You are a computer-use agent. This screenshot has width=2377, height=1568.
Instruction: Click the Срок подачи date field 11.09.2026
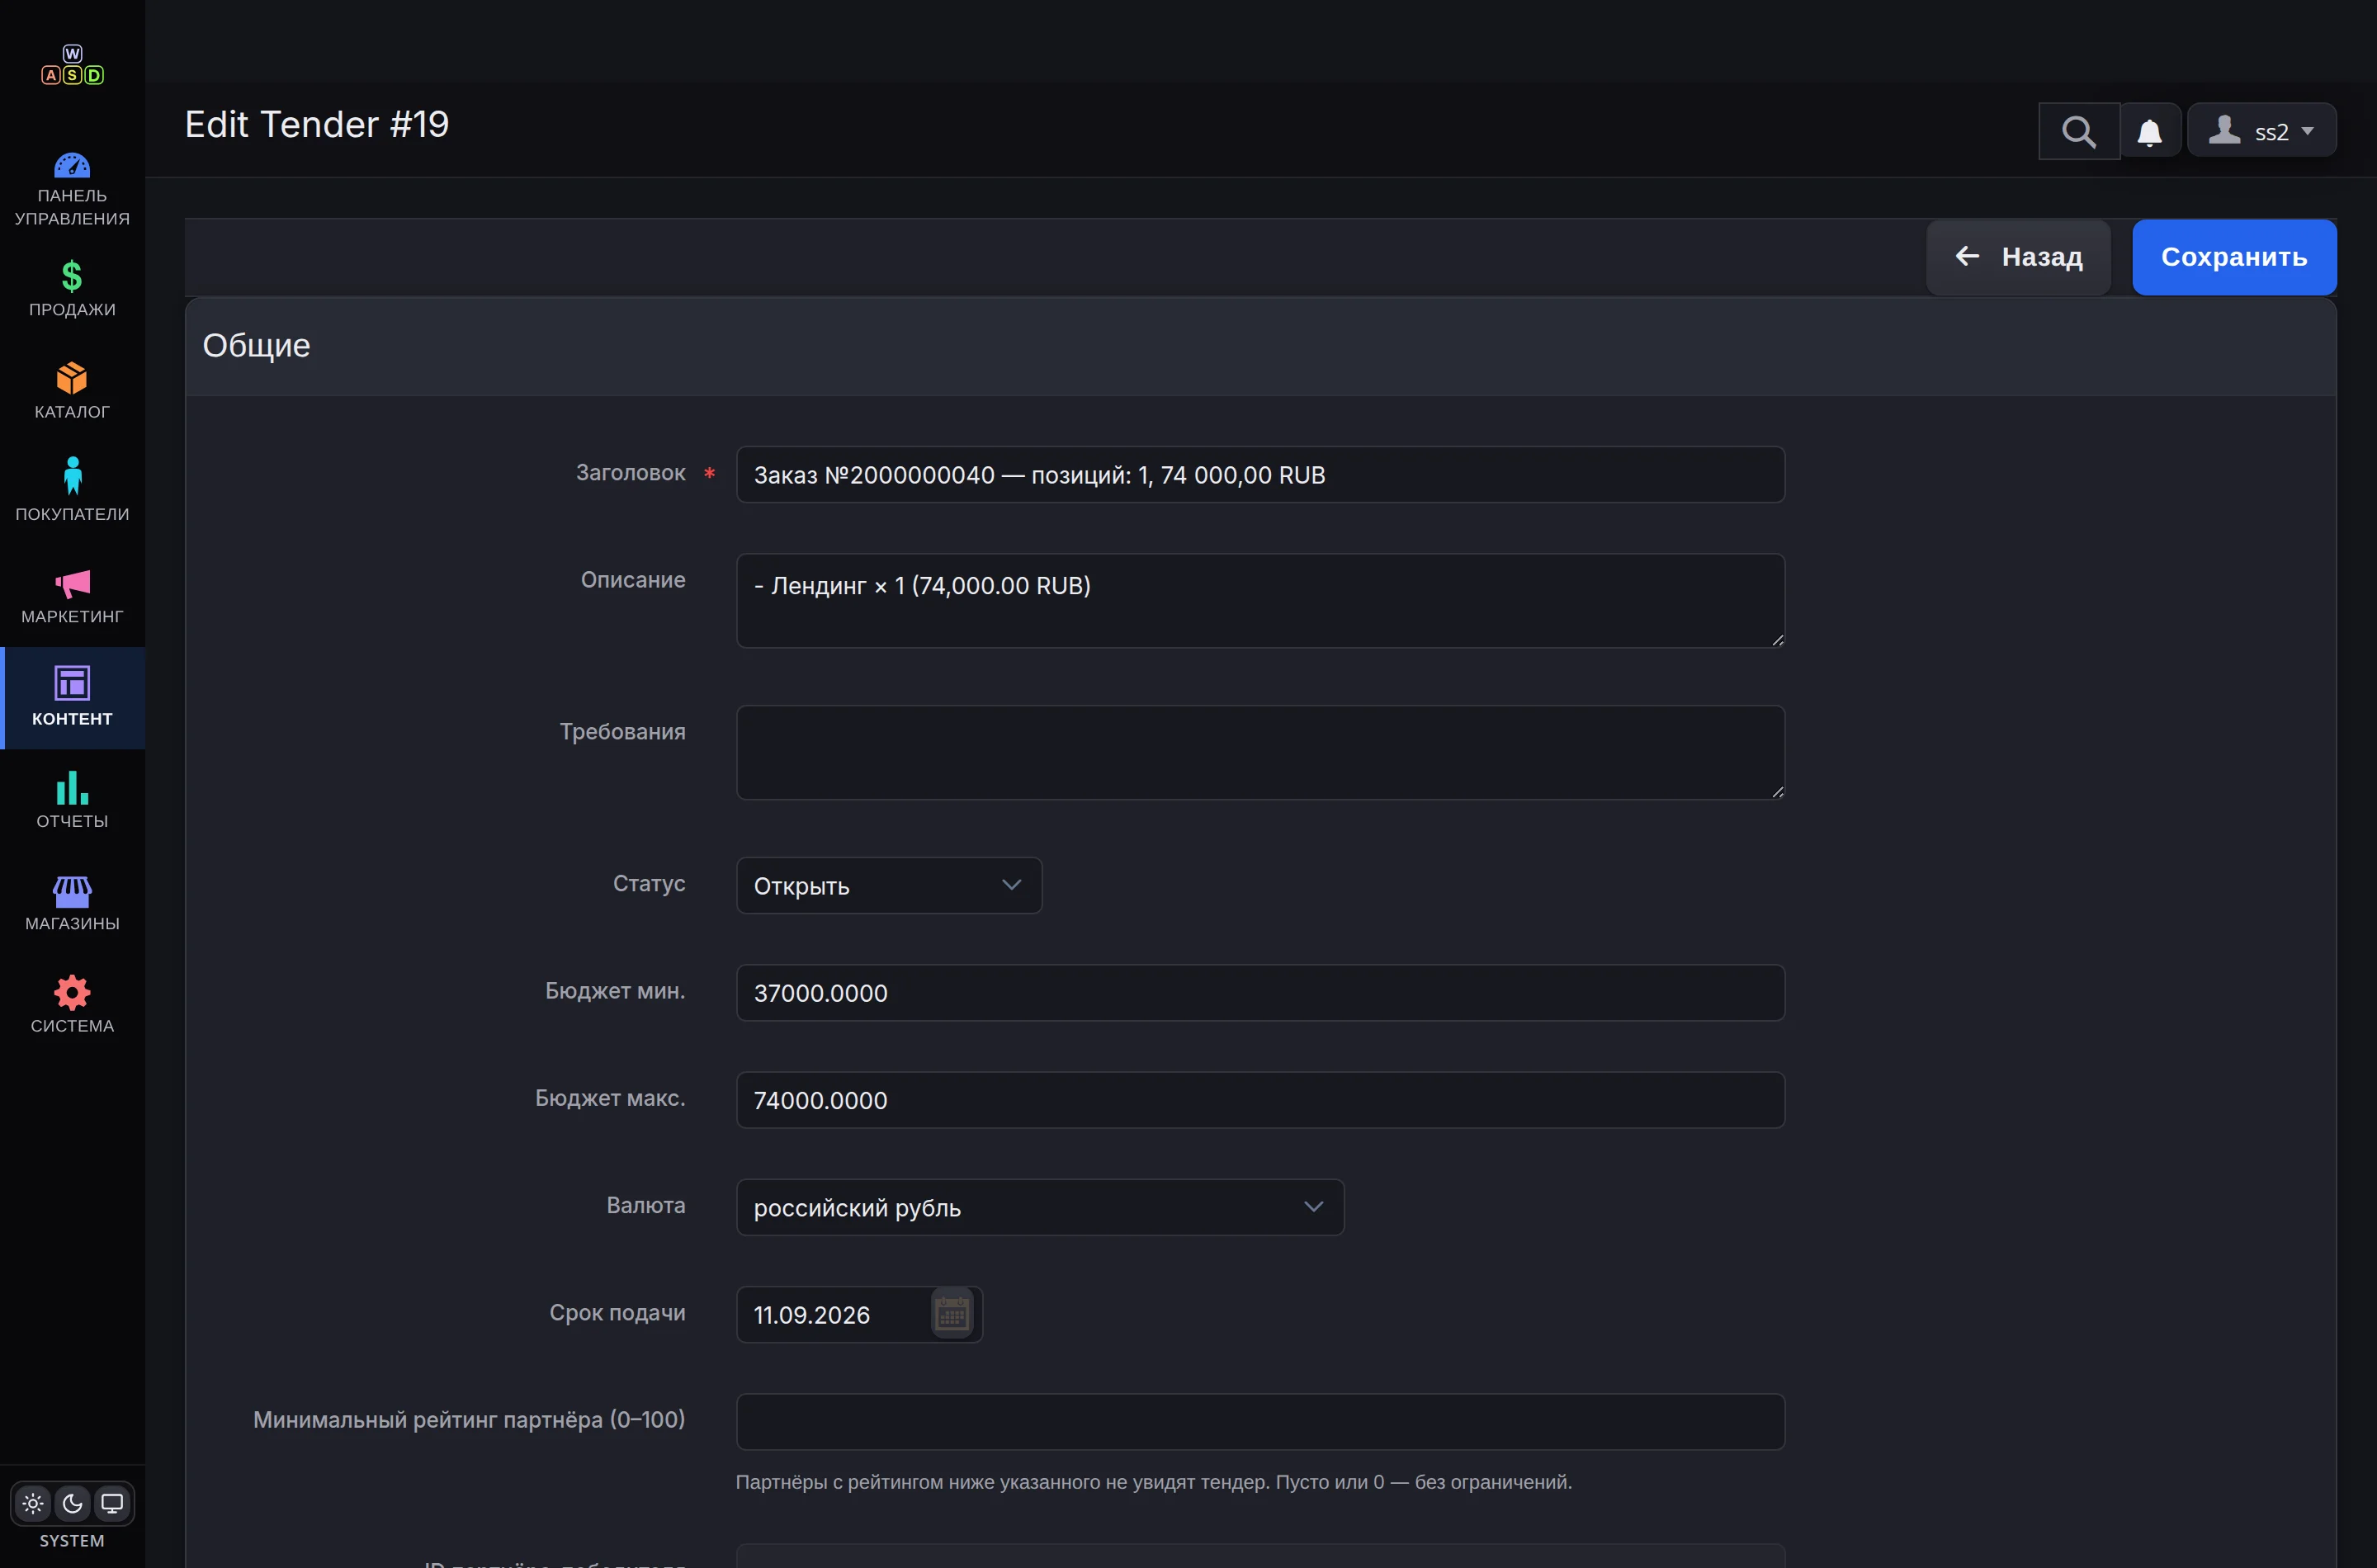click(833, 1314)
